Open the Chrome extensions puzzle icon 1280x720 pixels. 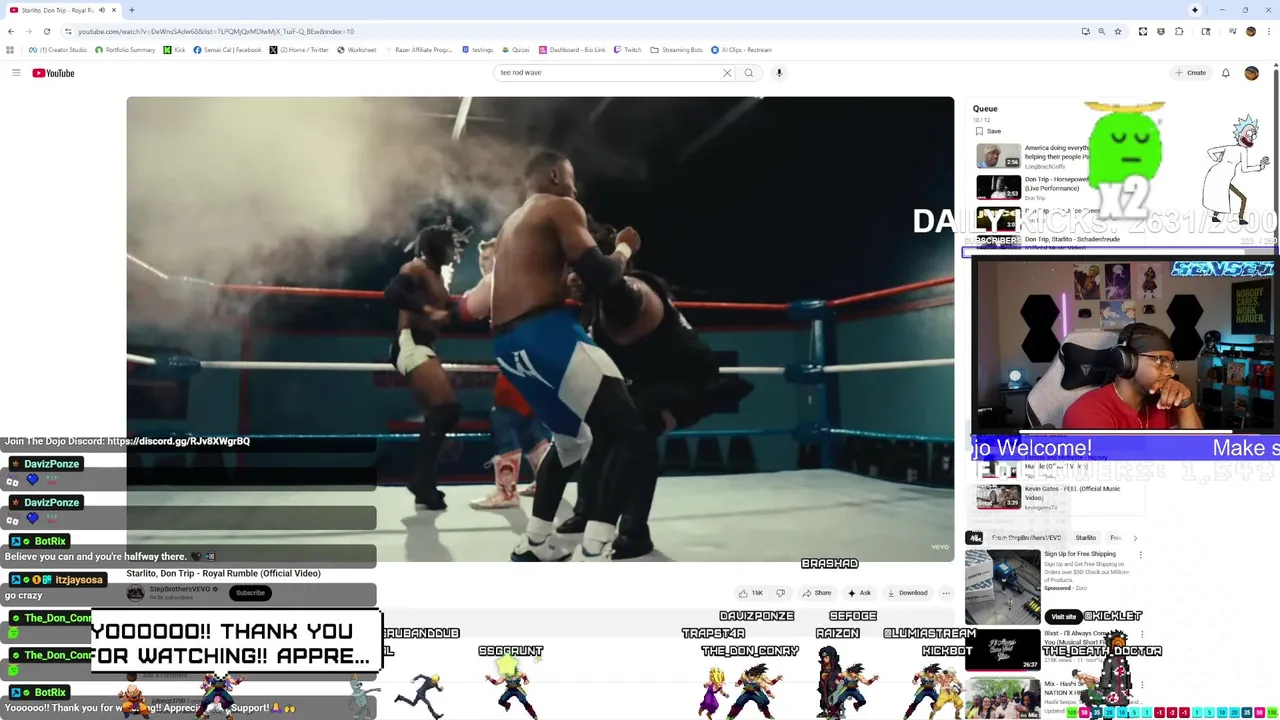tap(1179, 31)
